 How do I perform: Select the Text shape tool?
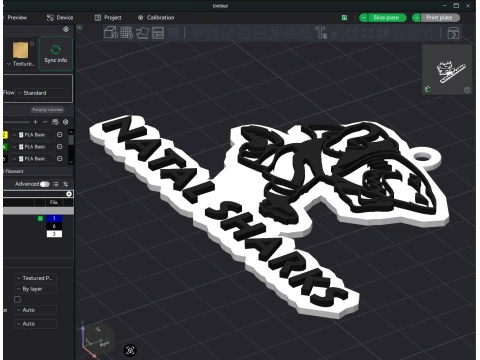[321, 33]
